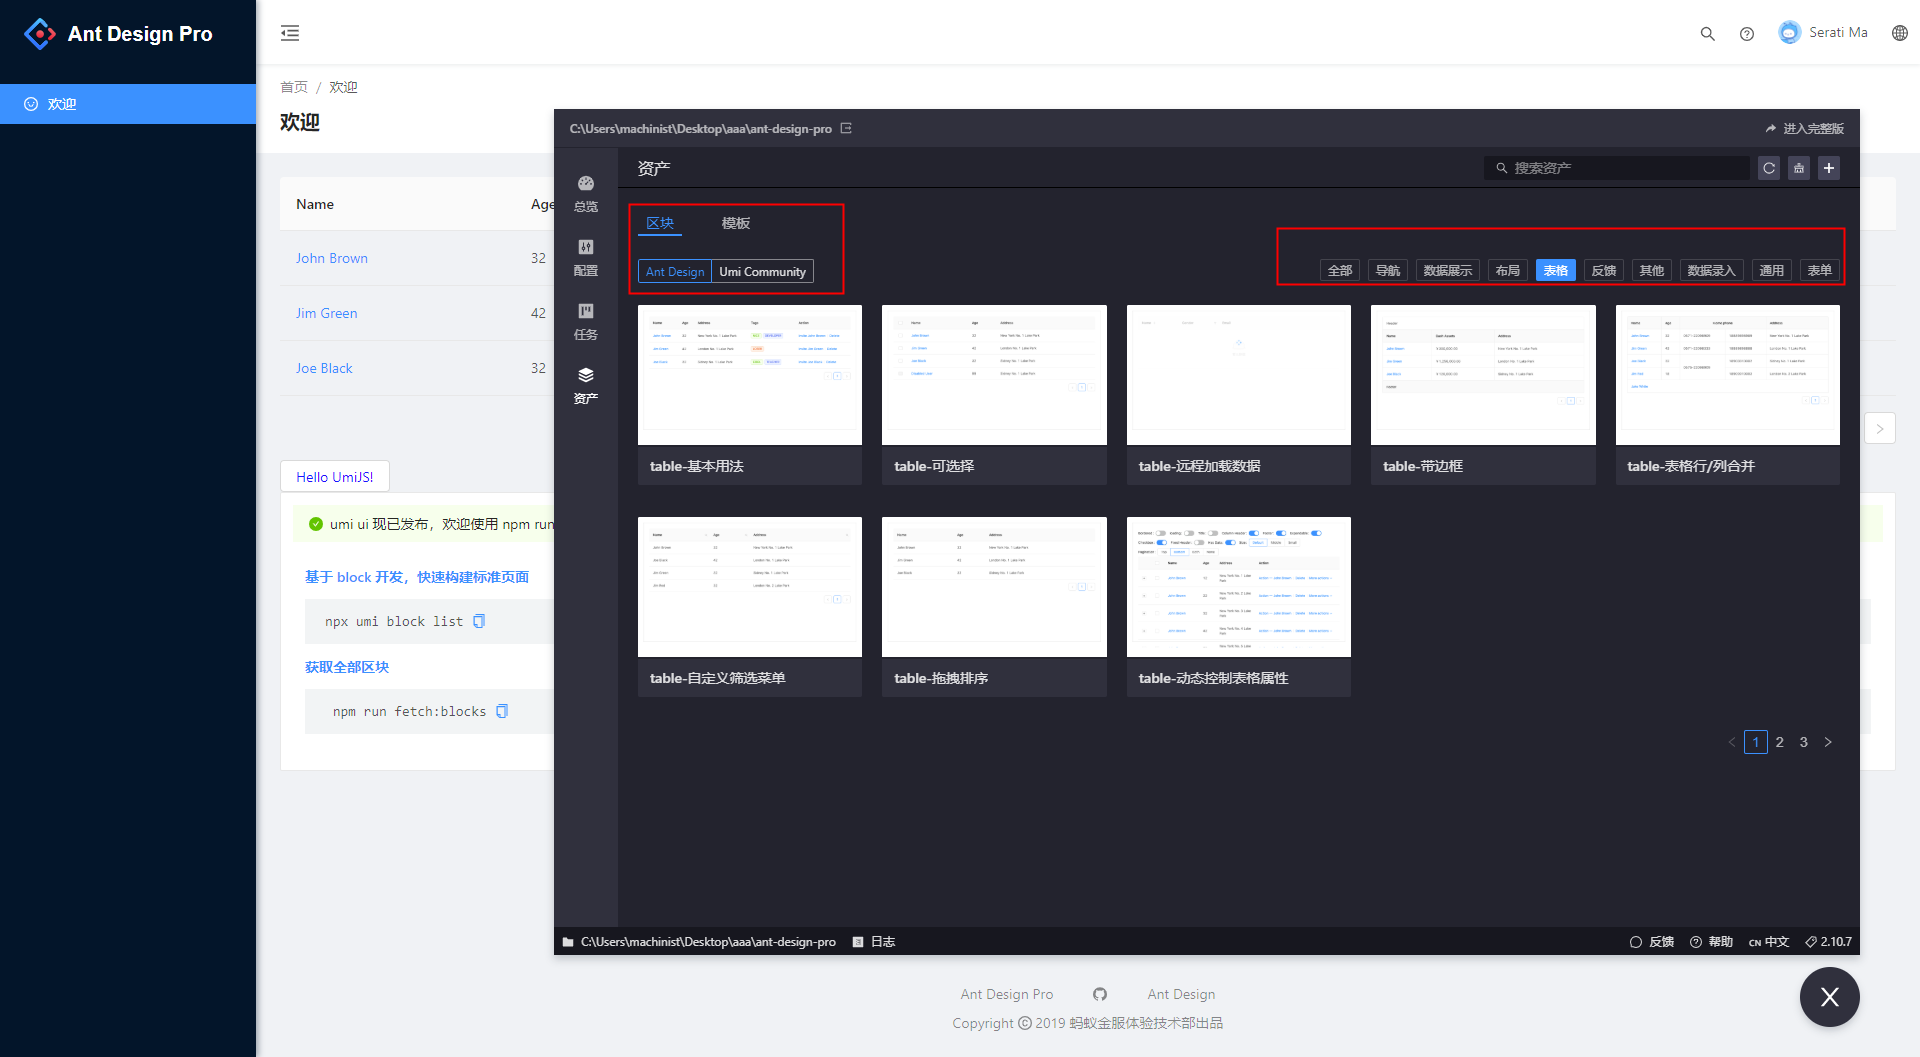Open the table-自定义筛选菜单 block thumbnail

pyautogui.click(x=750, y=587)
